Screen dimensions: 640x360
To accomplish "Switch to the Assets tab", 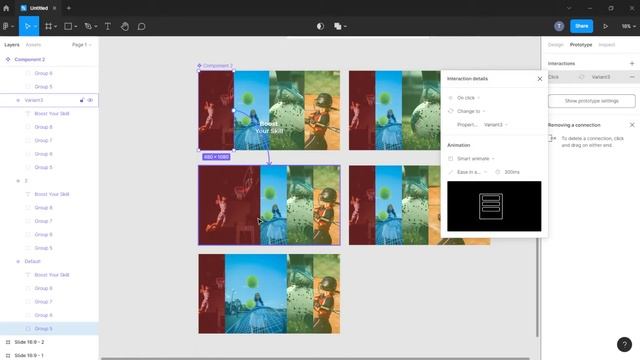I will click(33, 44).
